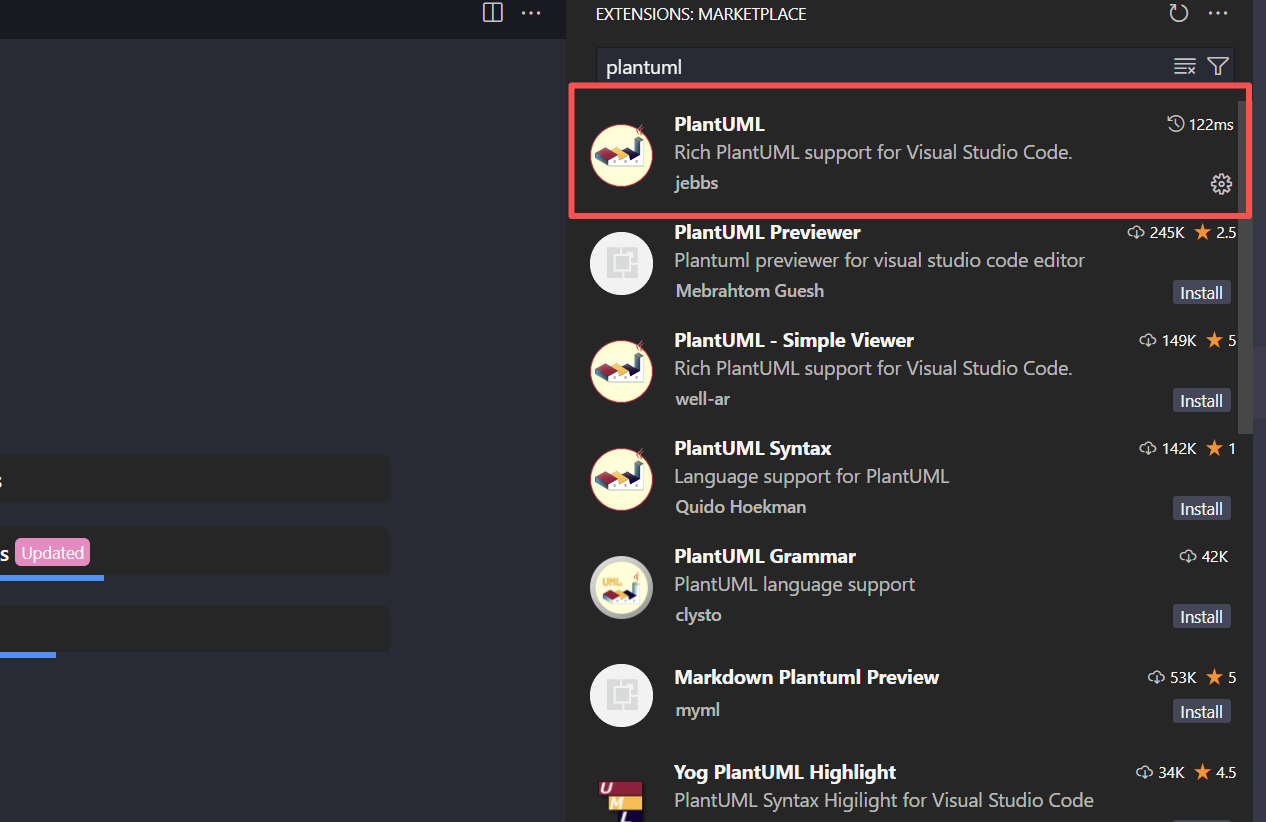1266x822 pixels.
Task: Open Markdown Plantuml Preview title
Action: pyautogui.click(x=807, y=677)
